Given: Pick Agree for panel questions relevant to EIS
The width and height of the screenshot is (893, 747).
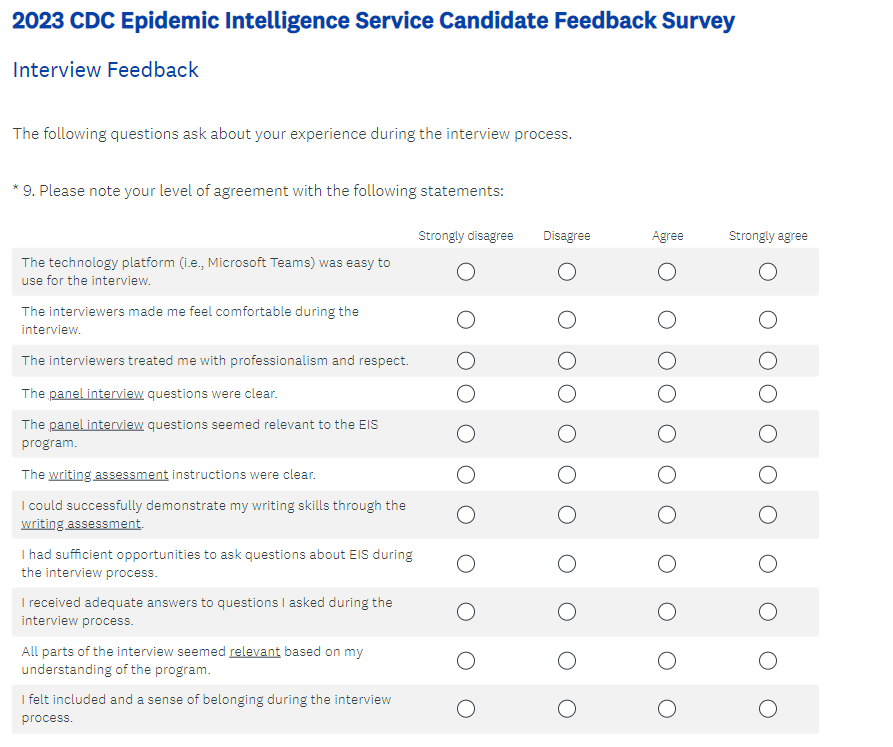Looking at the screenshot, I should [x=667, y=434].
